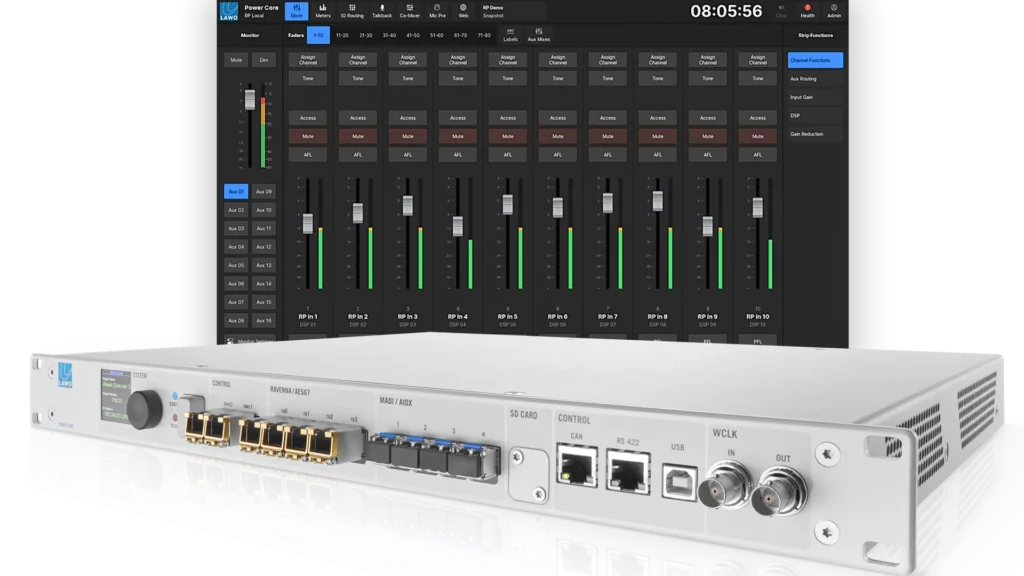Open the Labels icon
Viewport: 1024px width, 576px height.
510,35
